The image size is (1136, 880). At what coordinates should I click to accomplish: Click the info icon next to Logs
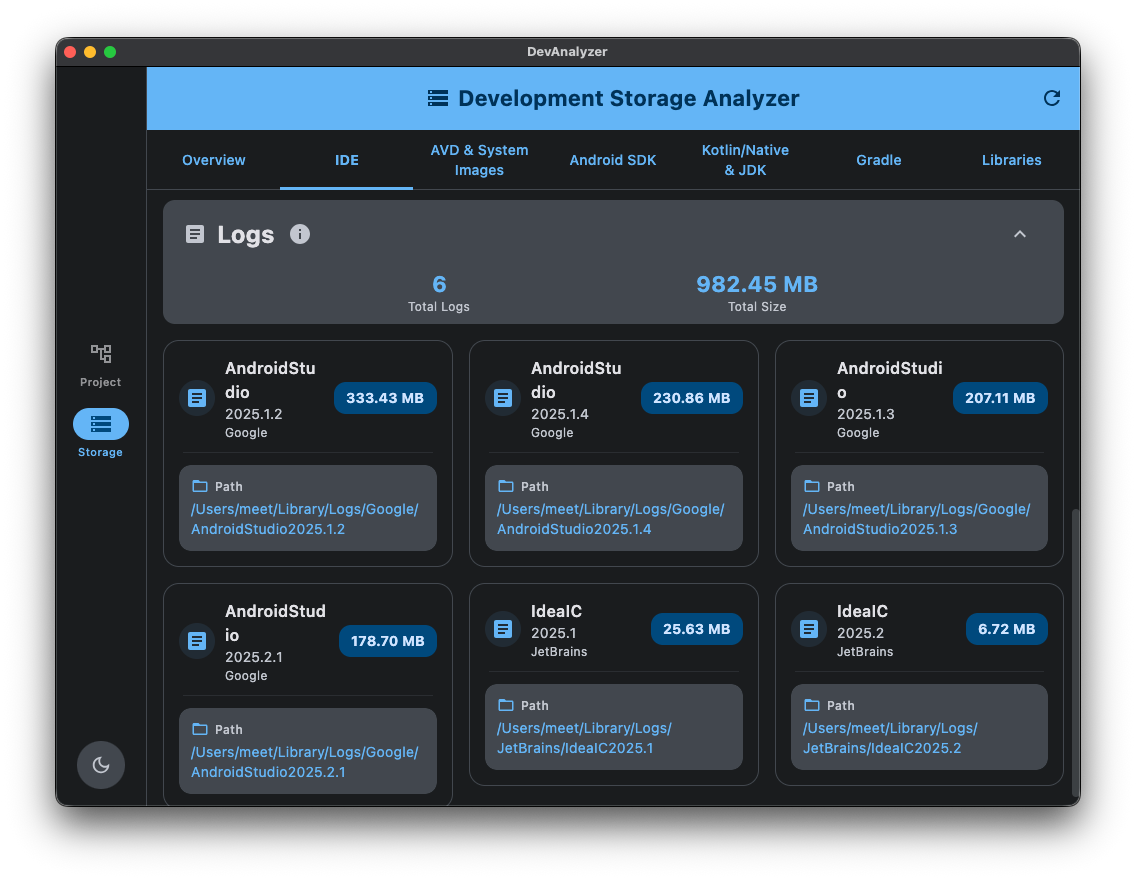click(x=300, y=234)
